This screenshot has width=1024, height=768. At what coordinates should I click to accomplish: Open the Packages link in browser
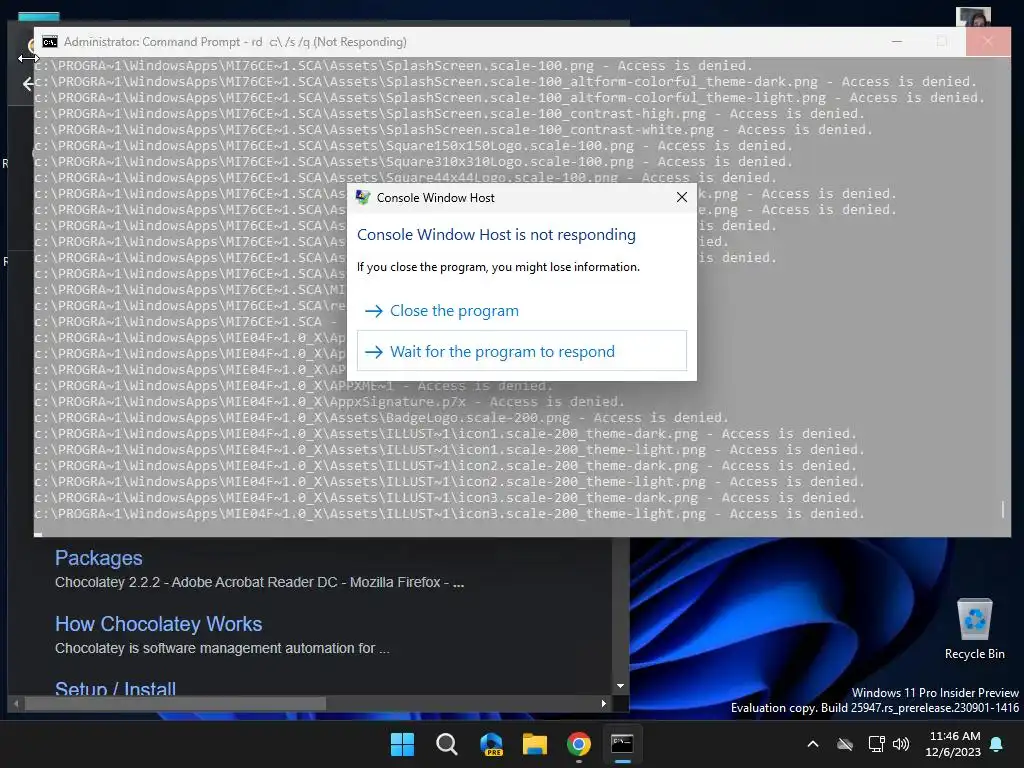tap(99, 558)
